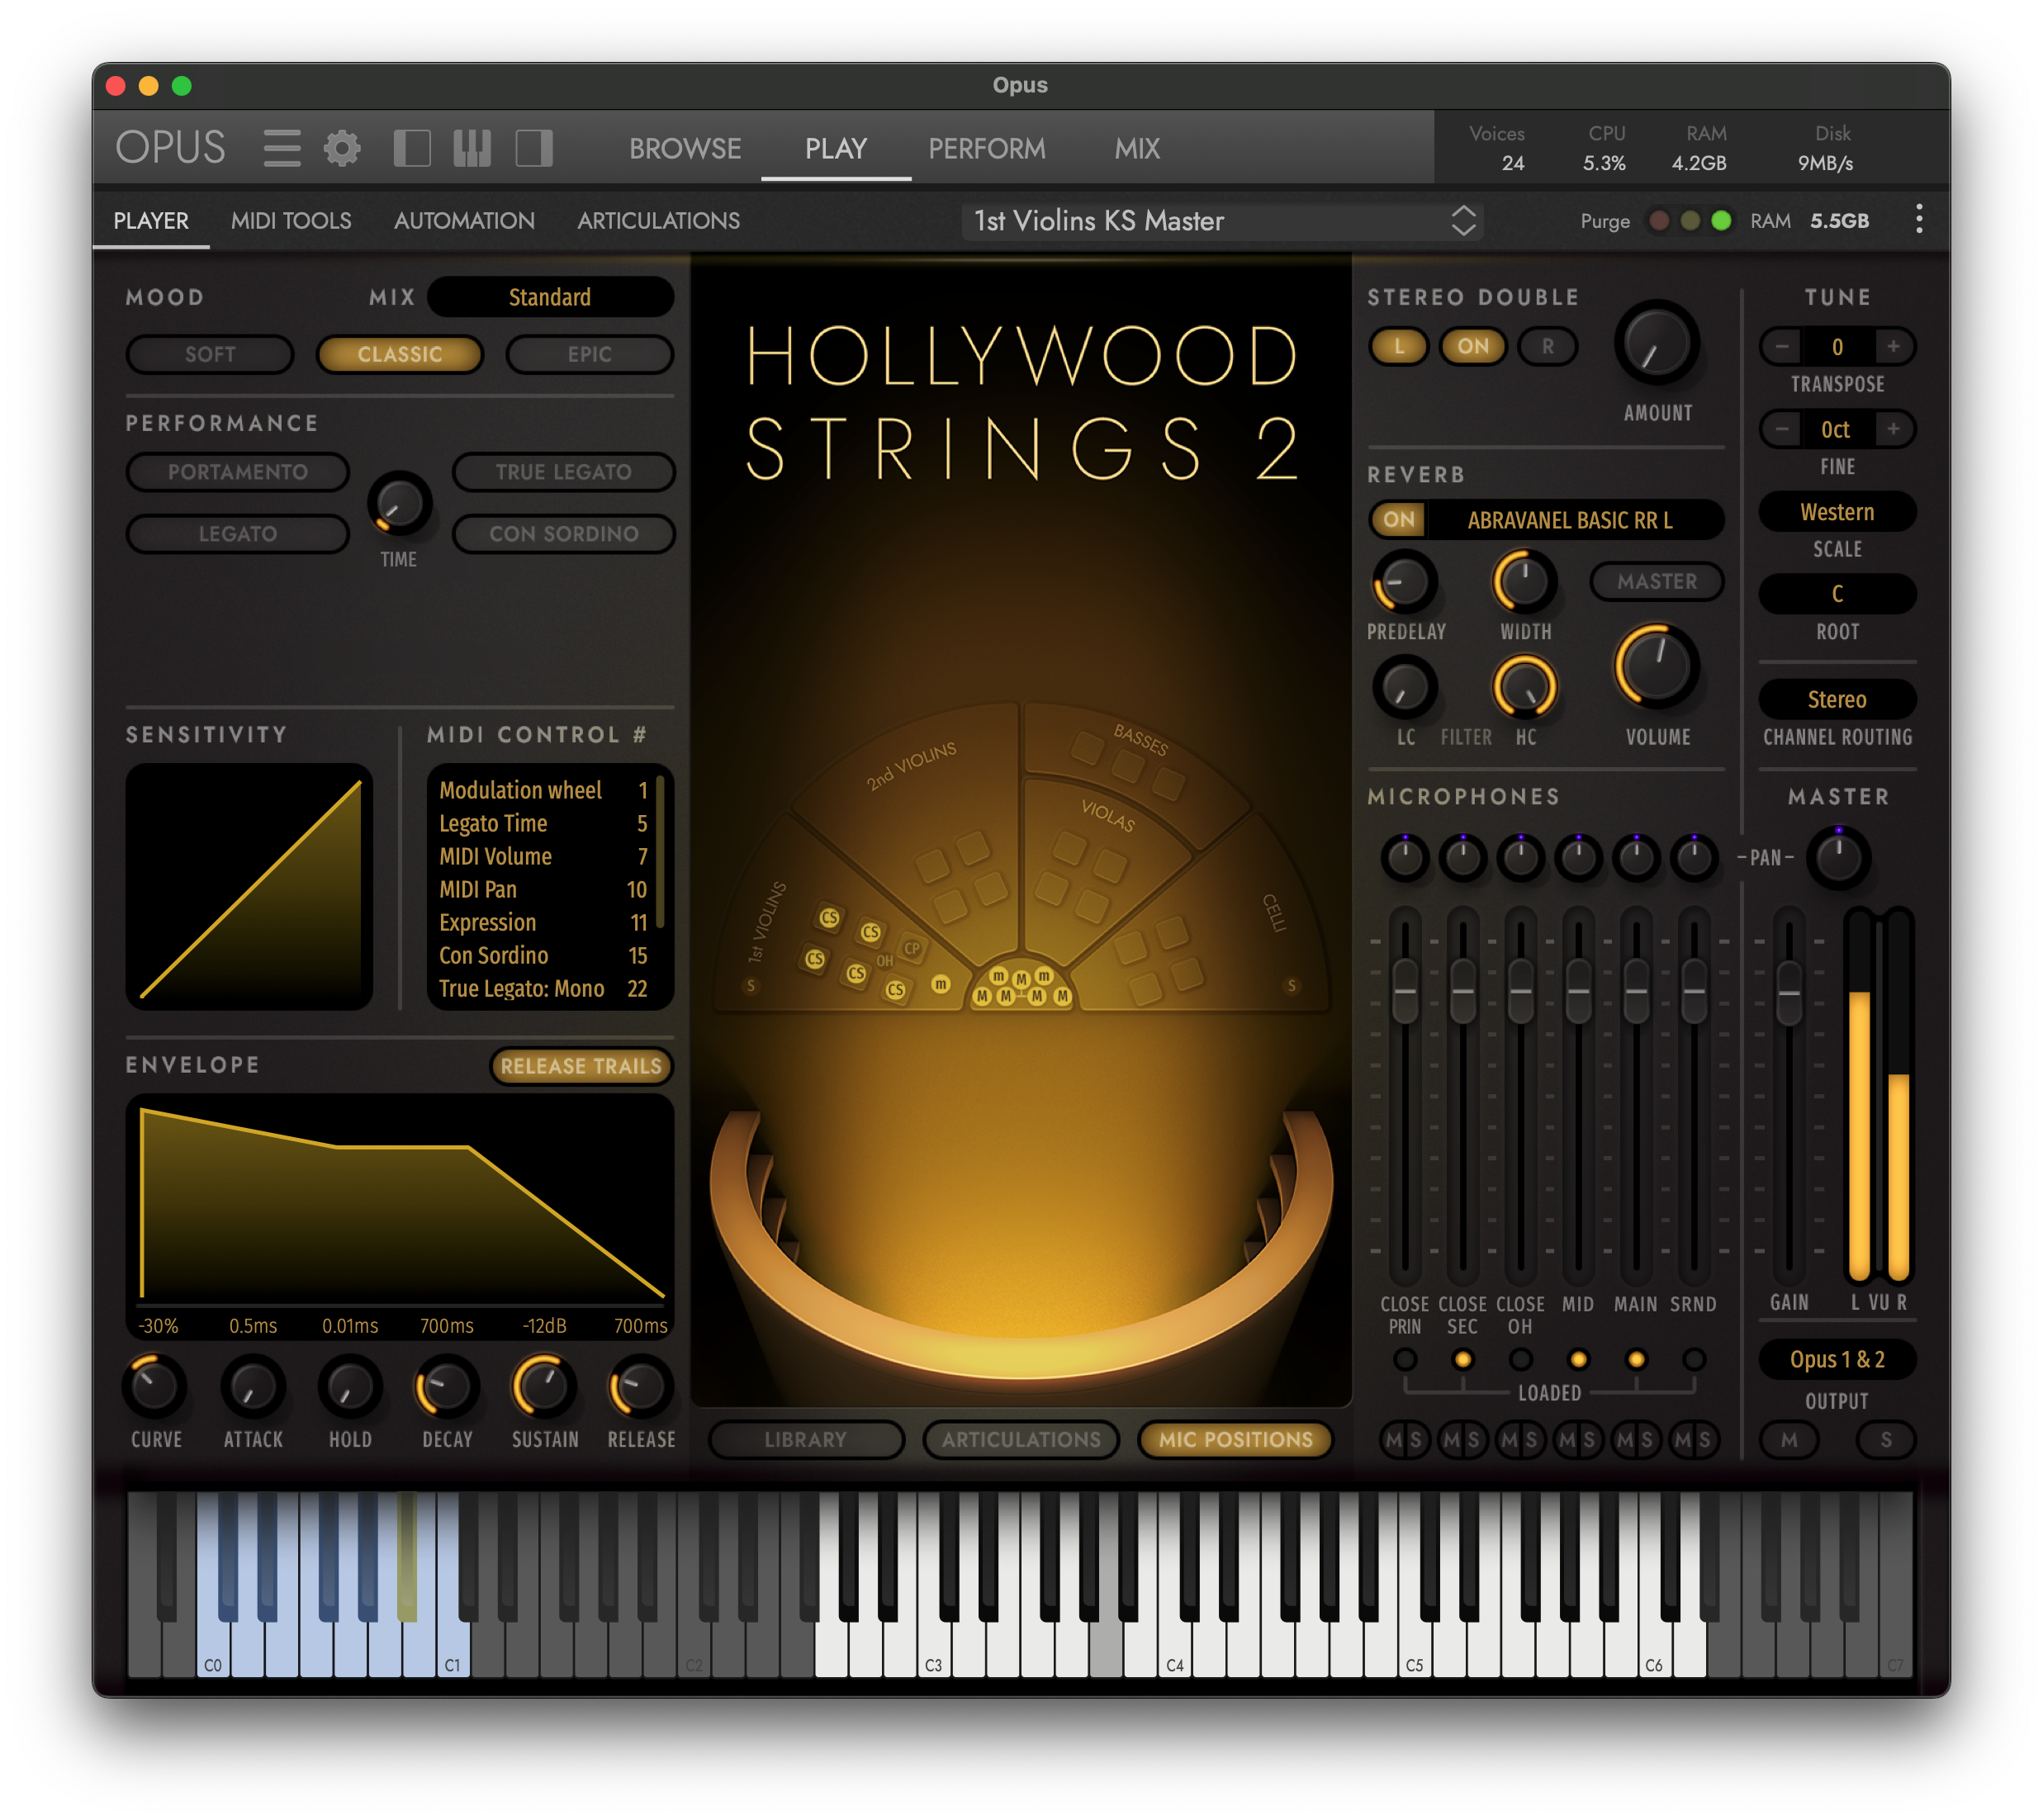This screenshot has width=2043, height=1820.
Task: Open the MIDI TOOLS tab
Action: [291, 221]
